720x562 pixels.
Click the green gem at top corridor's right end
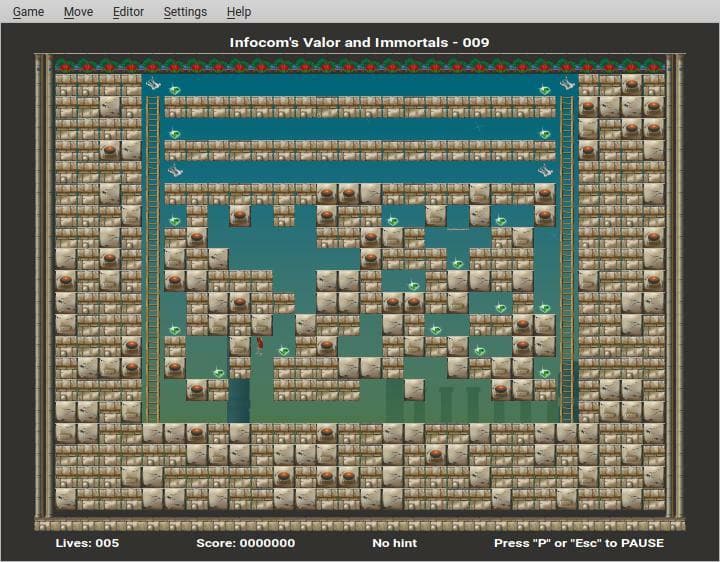pyautogui.click(x=545, y=90)
